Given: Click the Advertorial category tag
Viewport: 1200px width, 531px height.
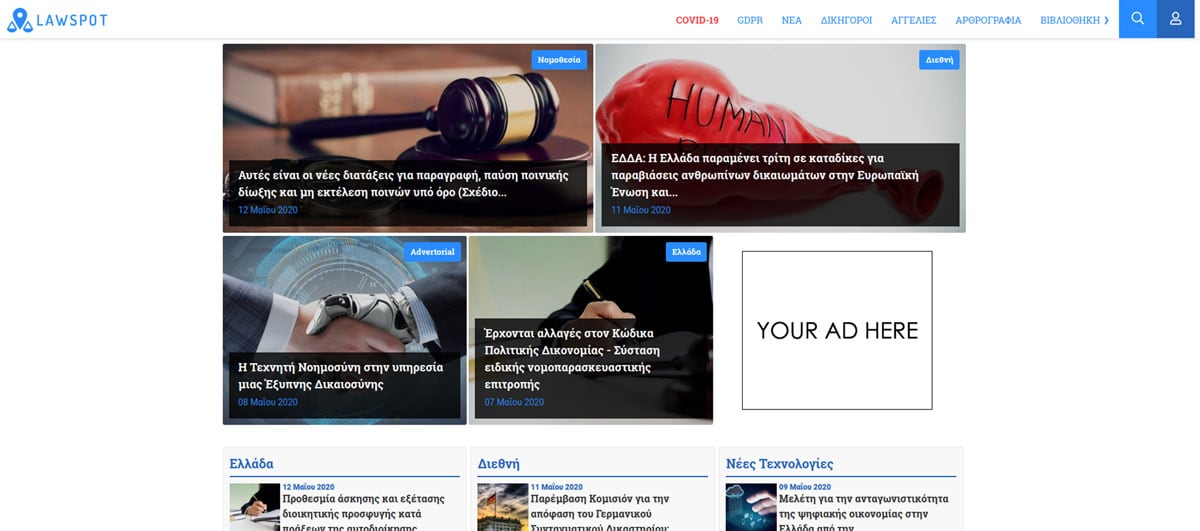Looking at the screenshot, I should 432,252.
